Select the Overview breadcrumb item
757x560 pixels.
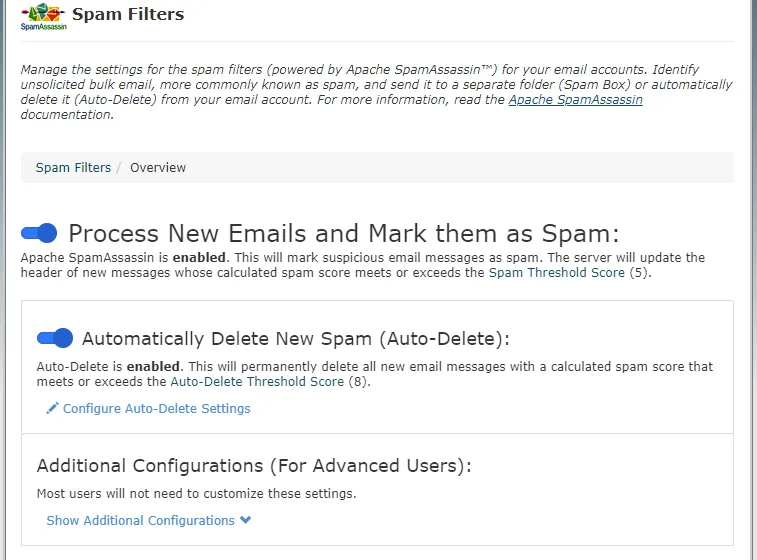[158, 168]
